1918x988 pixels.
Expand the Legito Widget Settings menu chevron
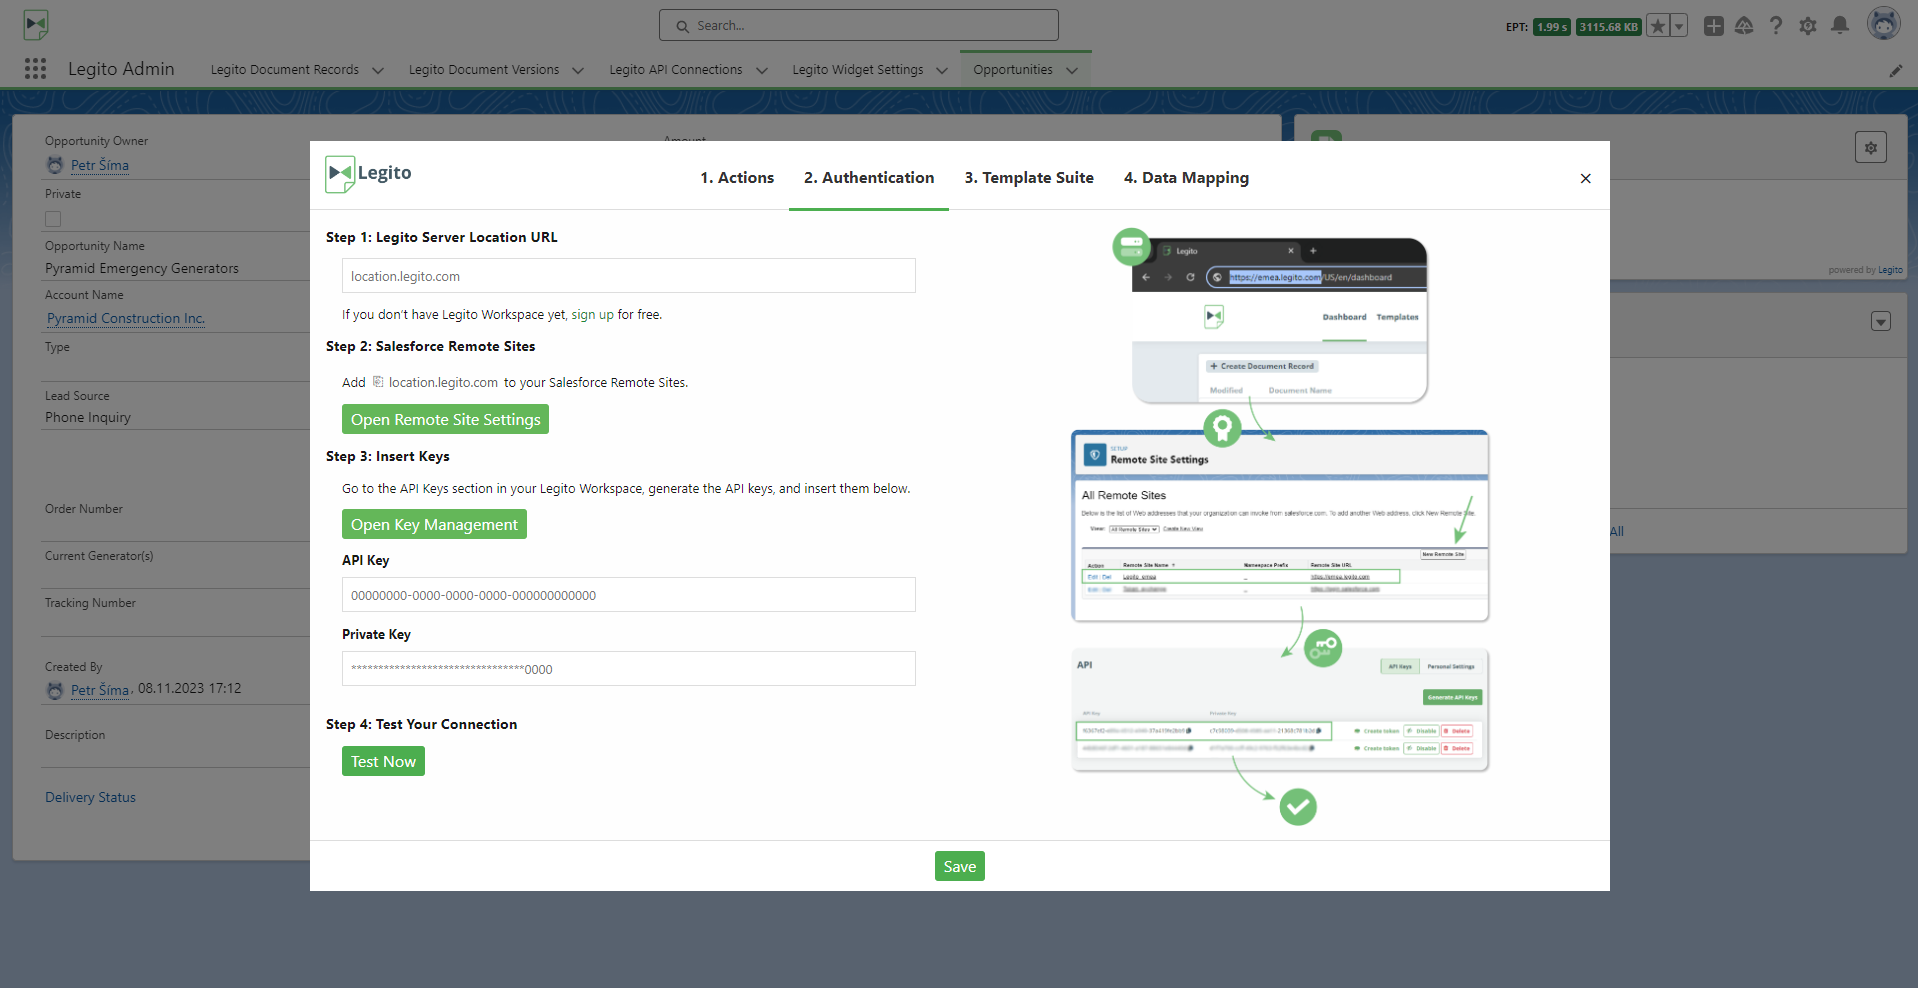[x=942, y=70]
